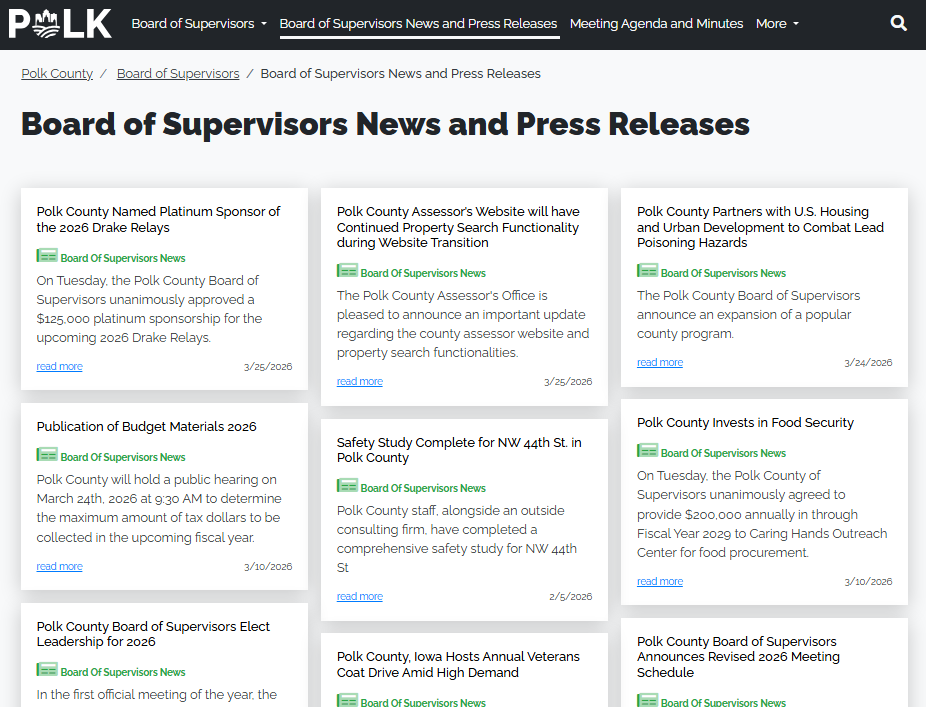Viewport: 926px width, 707px height.
Task: Open Meeting Agenda and Minutes page
Action: (656, 23)
